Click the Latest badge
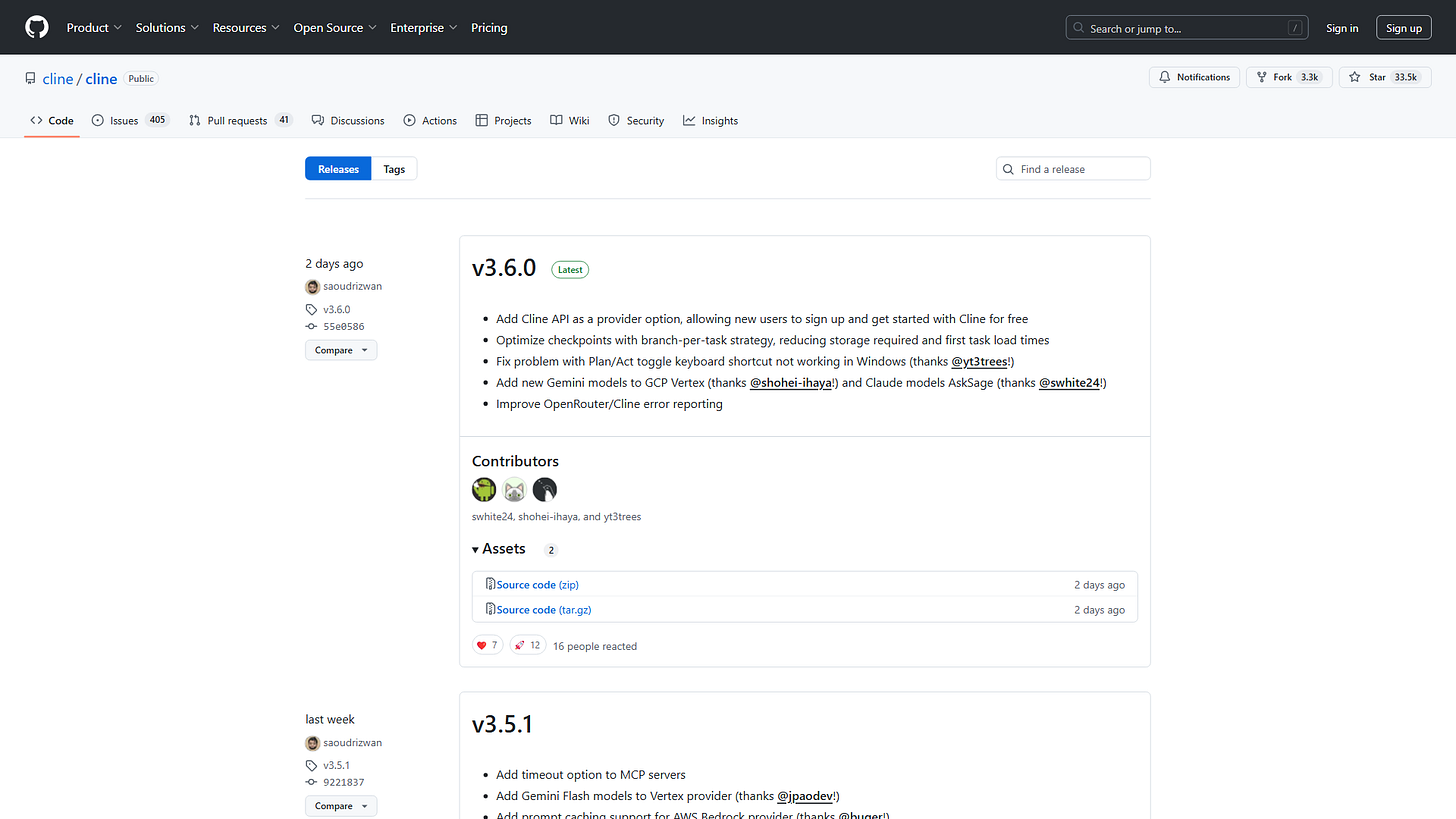The height and width of the screenshot is (819, 1456). 570,269
